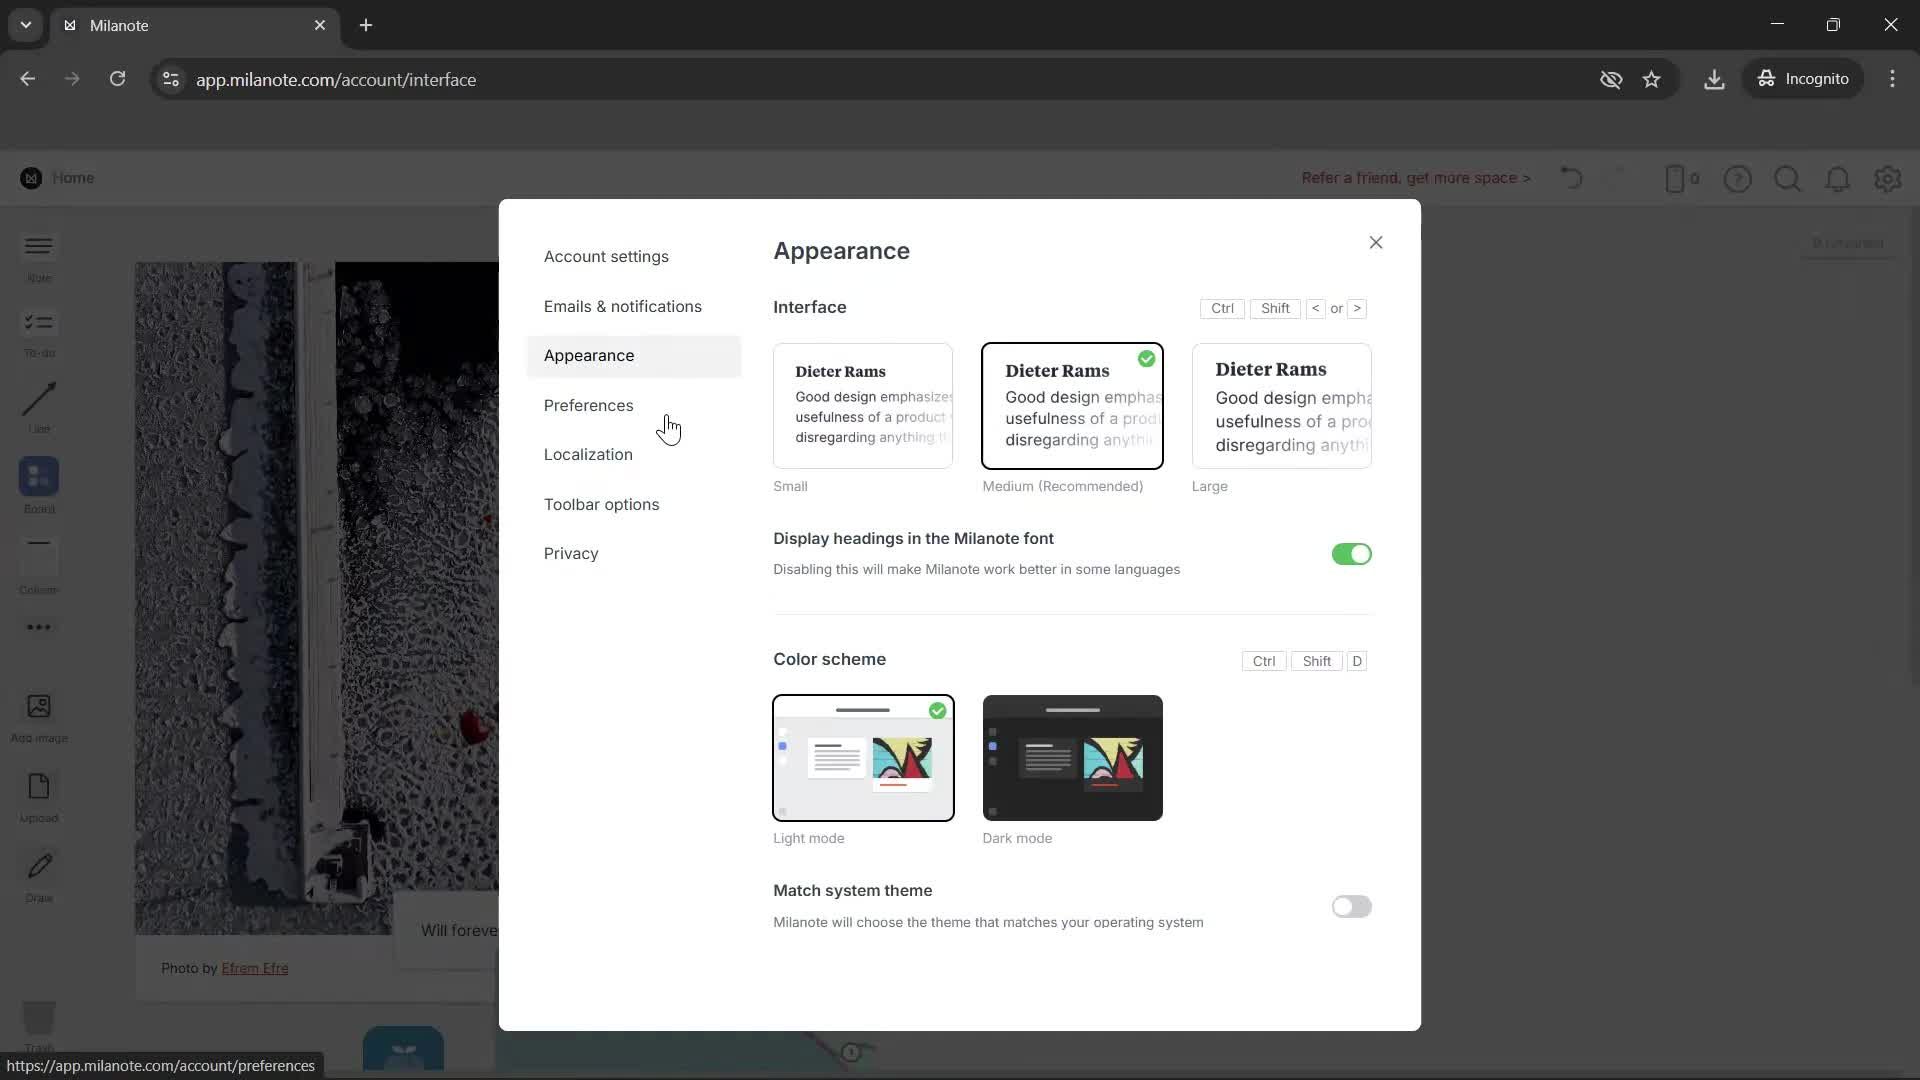Select the Small interface size option
The width and height of the screenshot is (1920, 1080).
point(862,406)
